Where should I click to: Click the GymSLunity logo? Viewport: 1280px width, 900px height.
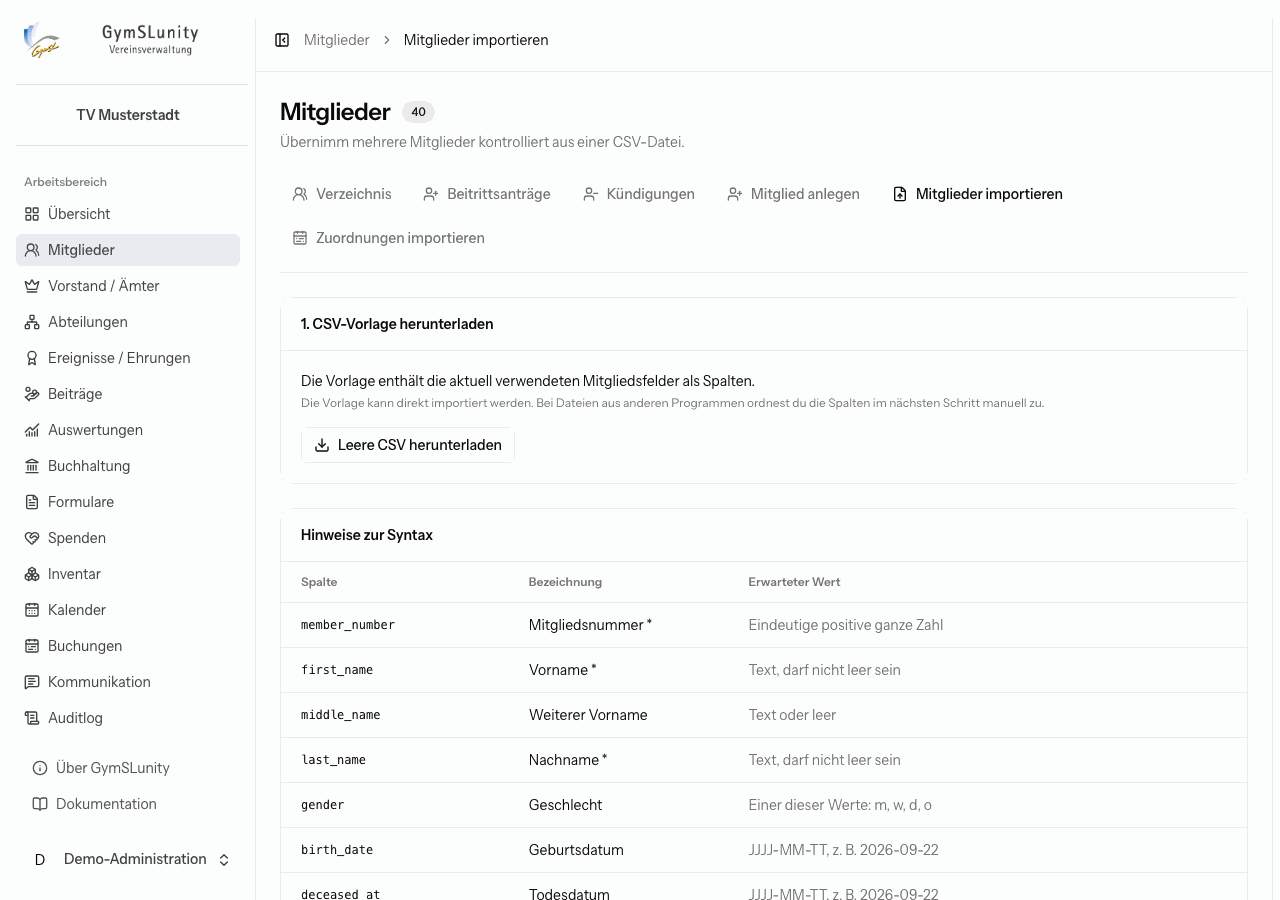click(x=42, y=40)
